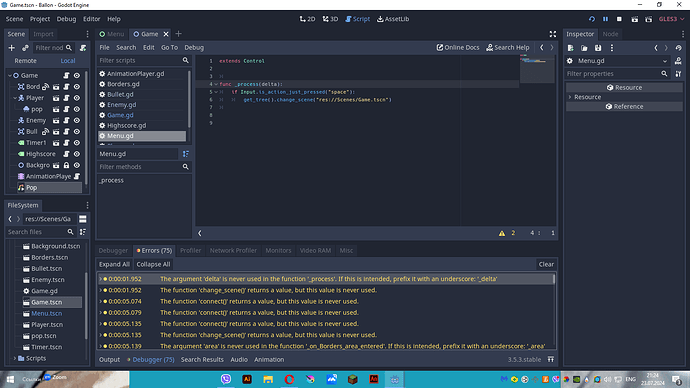The image size is (690, 388).
Task: Open the script editor Go To menu
Action: (169, 48)
